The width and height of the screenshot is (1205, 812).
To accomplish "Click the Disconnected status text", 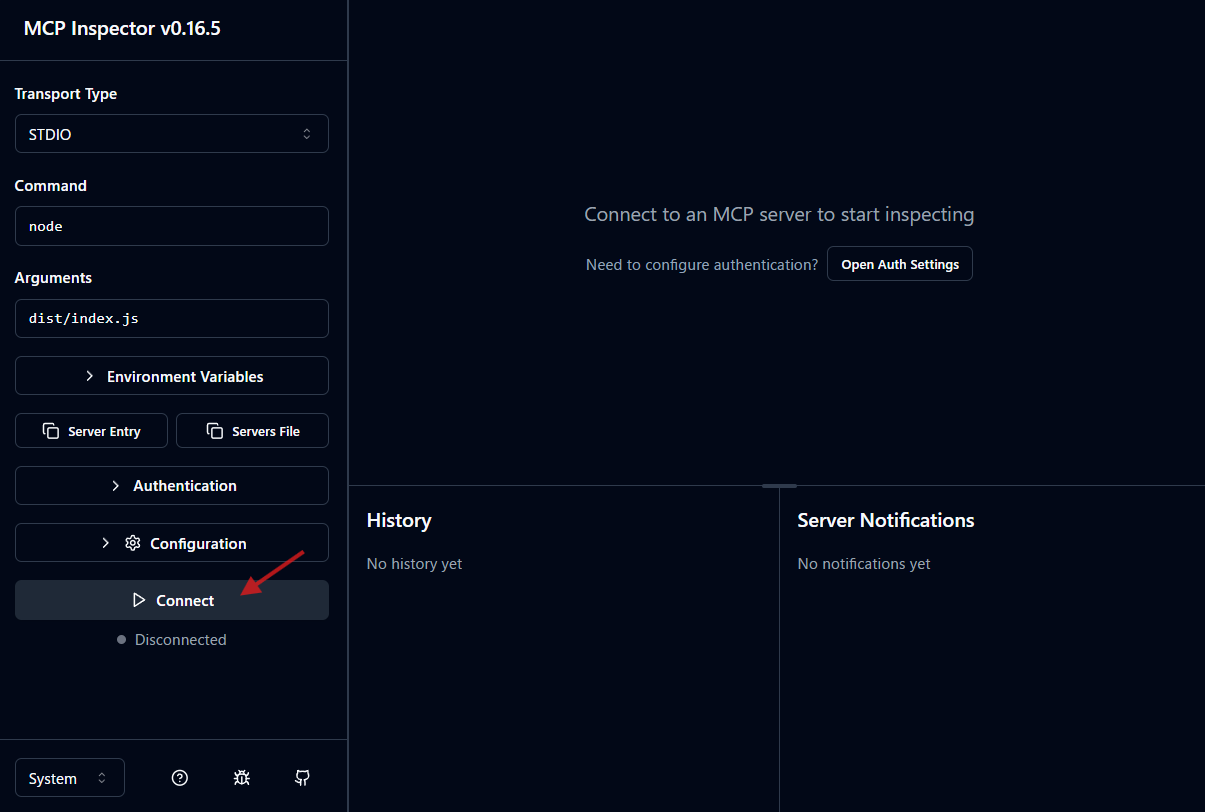I will tap(180, 640).
